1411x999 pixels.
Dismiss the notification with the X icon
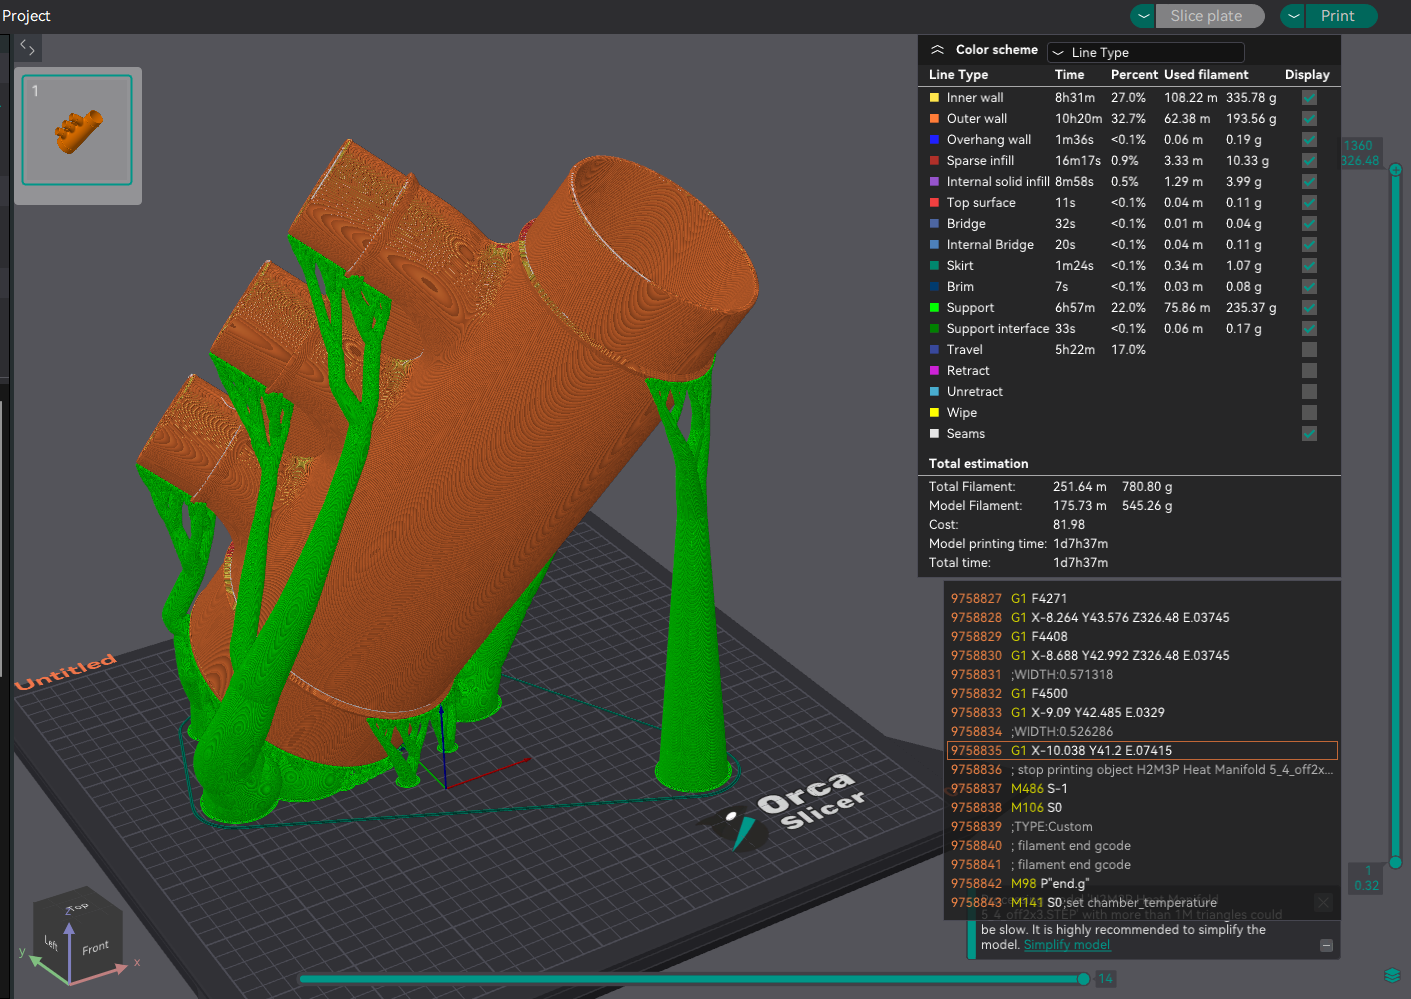1323,902
